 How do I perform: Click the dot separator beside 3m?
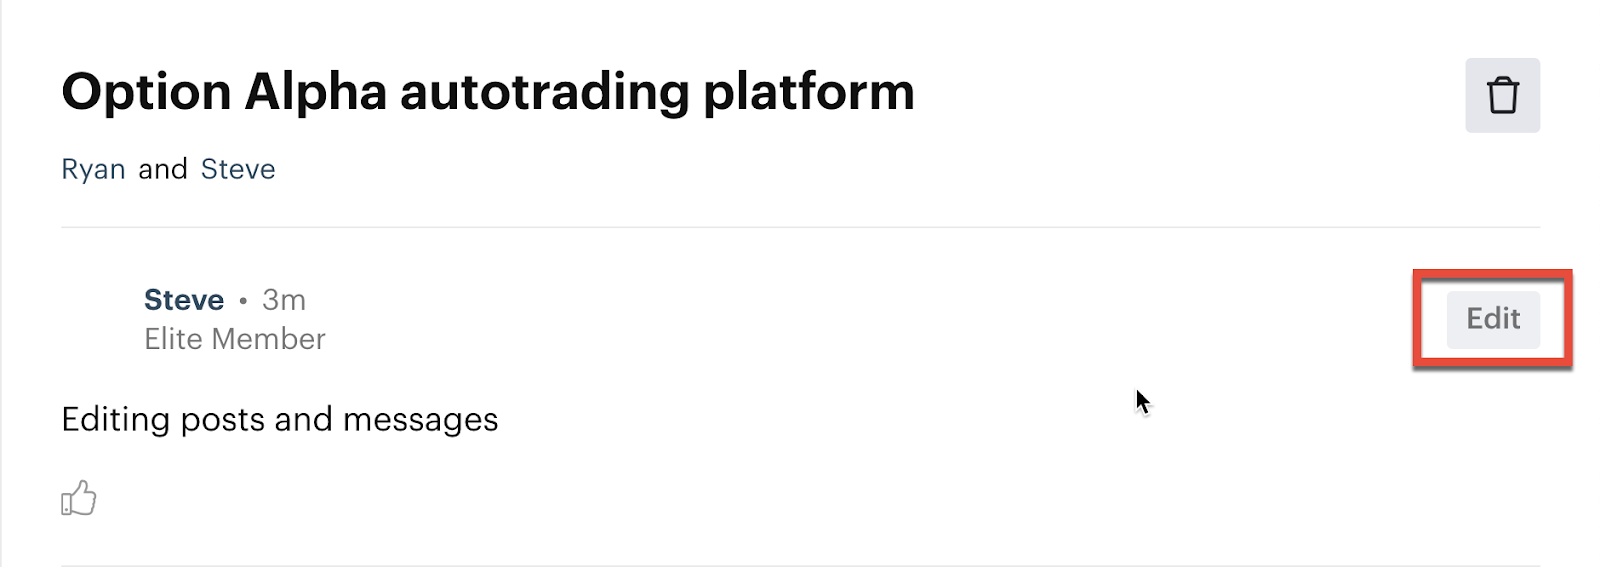(x=243, y=301)
